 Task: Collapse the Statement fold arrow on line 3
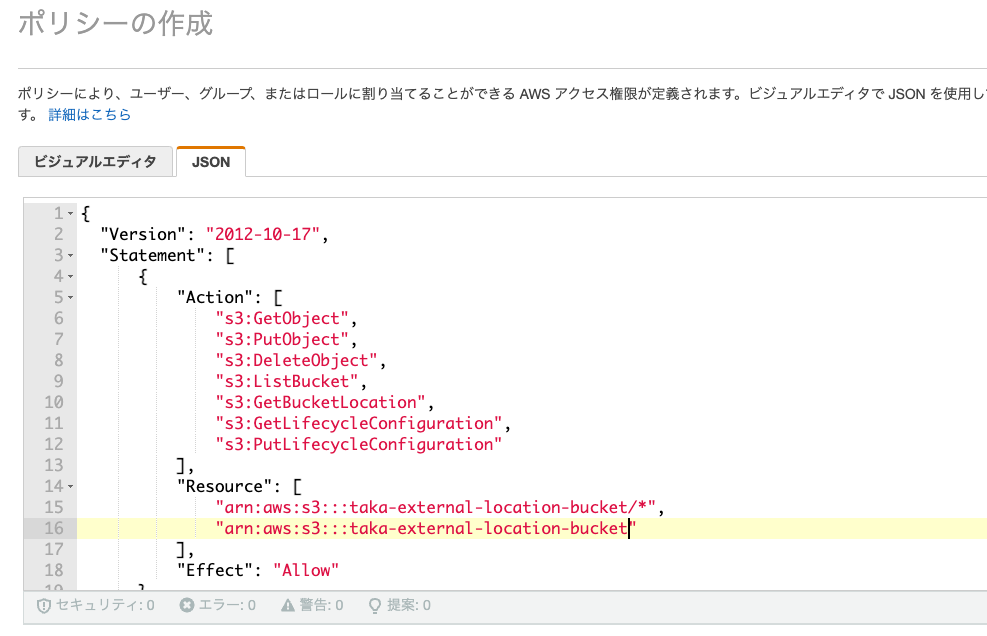pyautogui.click(x=70, y=256)
